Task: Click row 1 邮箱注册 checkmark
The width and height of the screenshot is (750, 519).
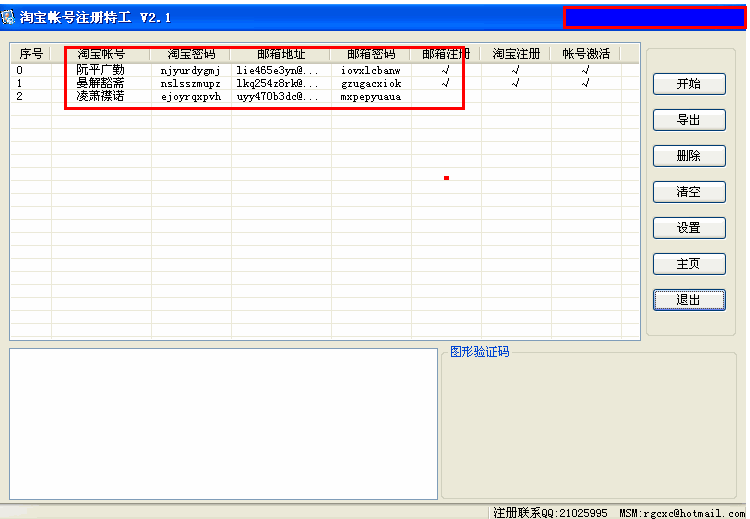Action: click(446, 83)
